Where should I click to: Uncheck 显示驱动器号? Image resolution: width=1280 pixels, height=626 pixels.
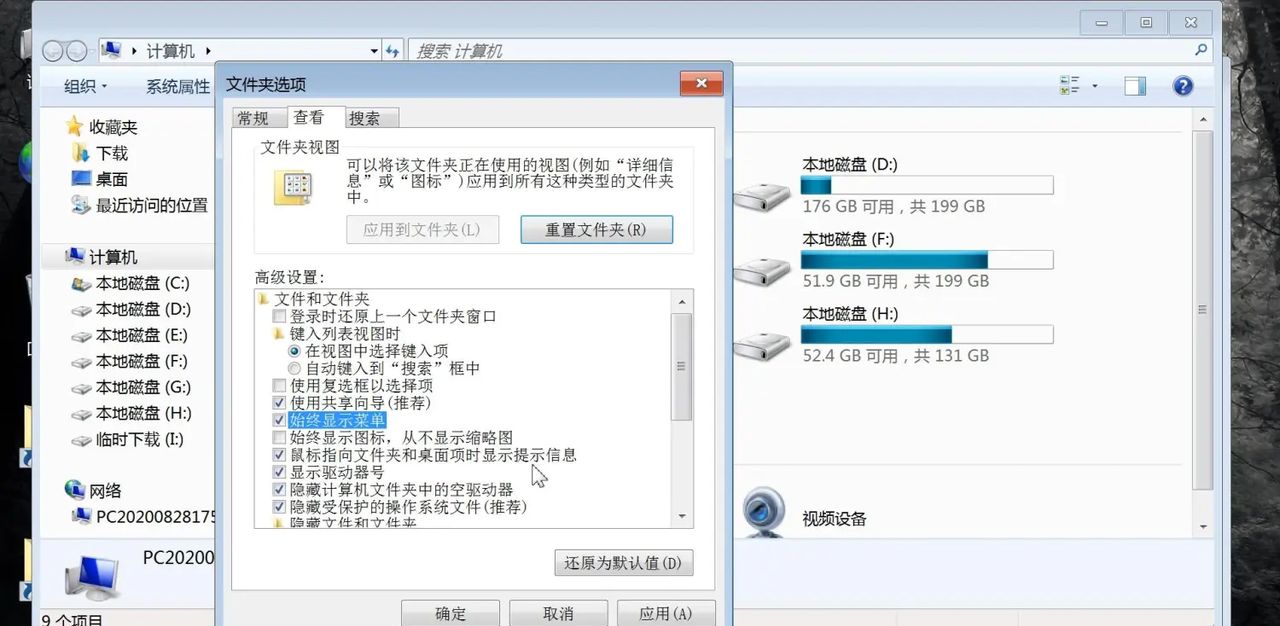[x=278, y=472]
